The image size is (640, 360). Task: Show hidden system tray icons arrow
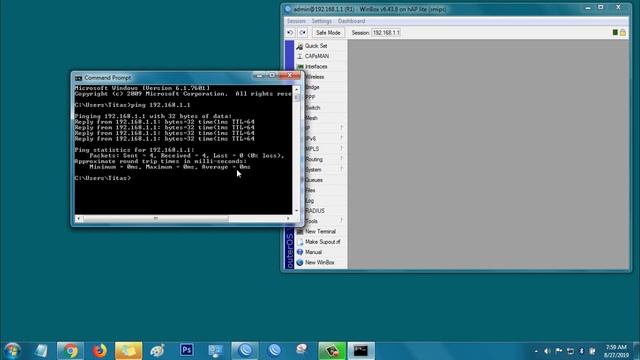(x=536, y=351)
